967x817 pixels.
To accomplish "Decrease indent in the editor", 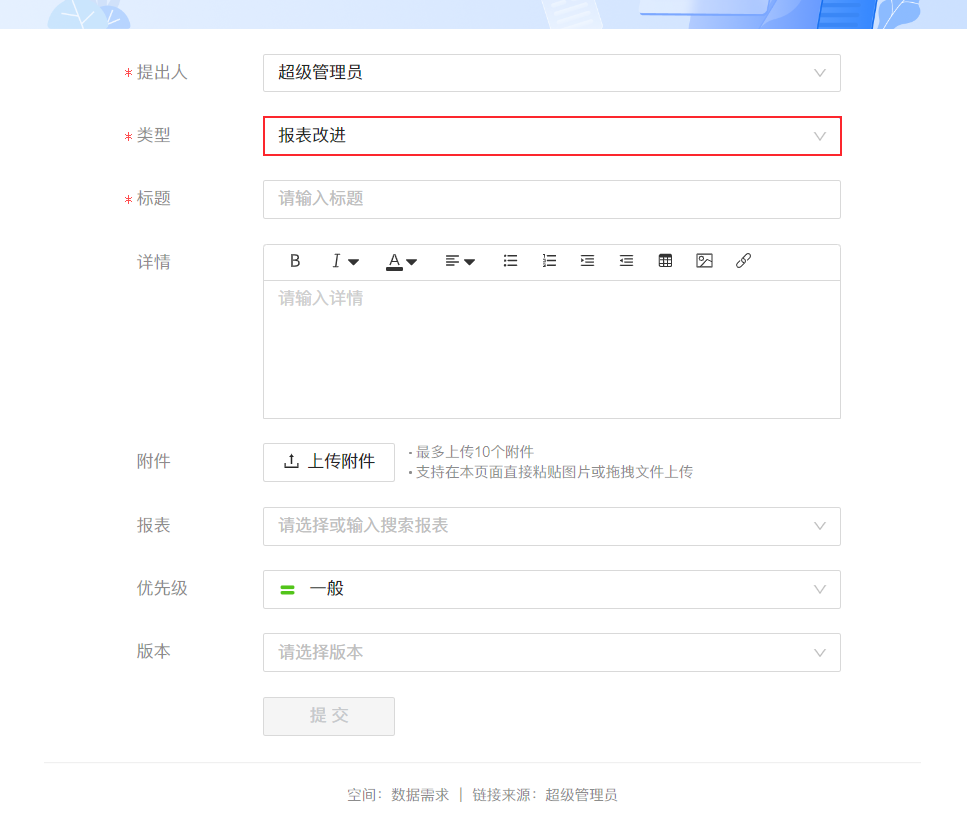I will tap(626, 261).
